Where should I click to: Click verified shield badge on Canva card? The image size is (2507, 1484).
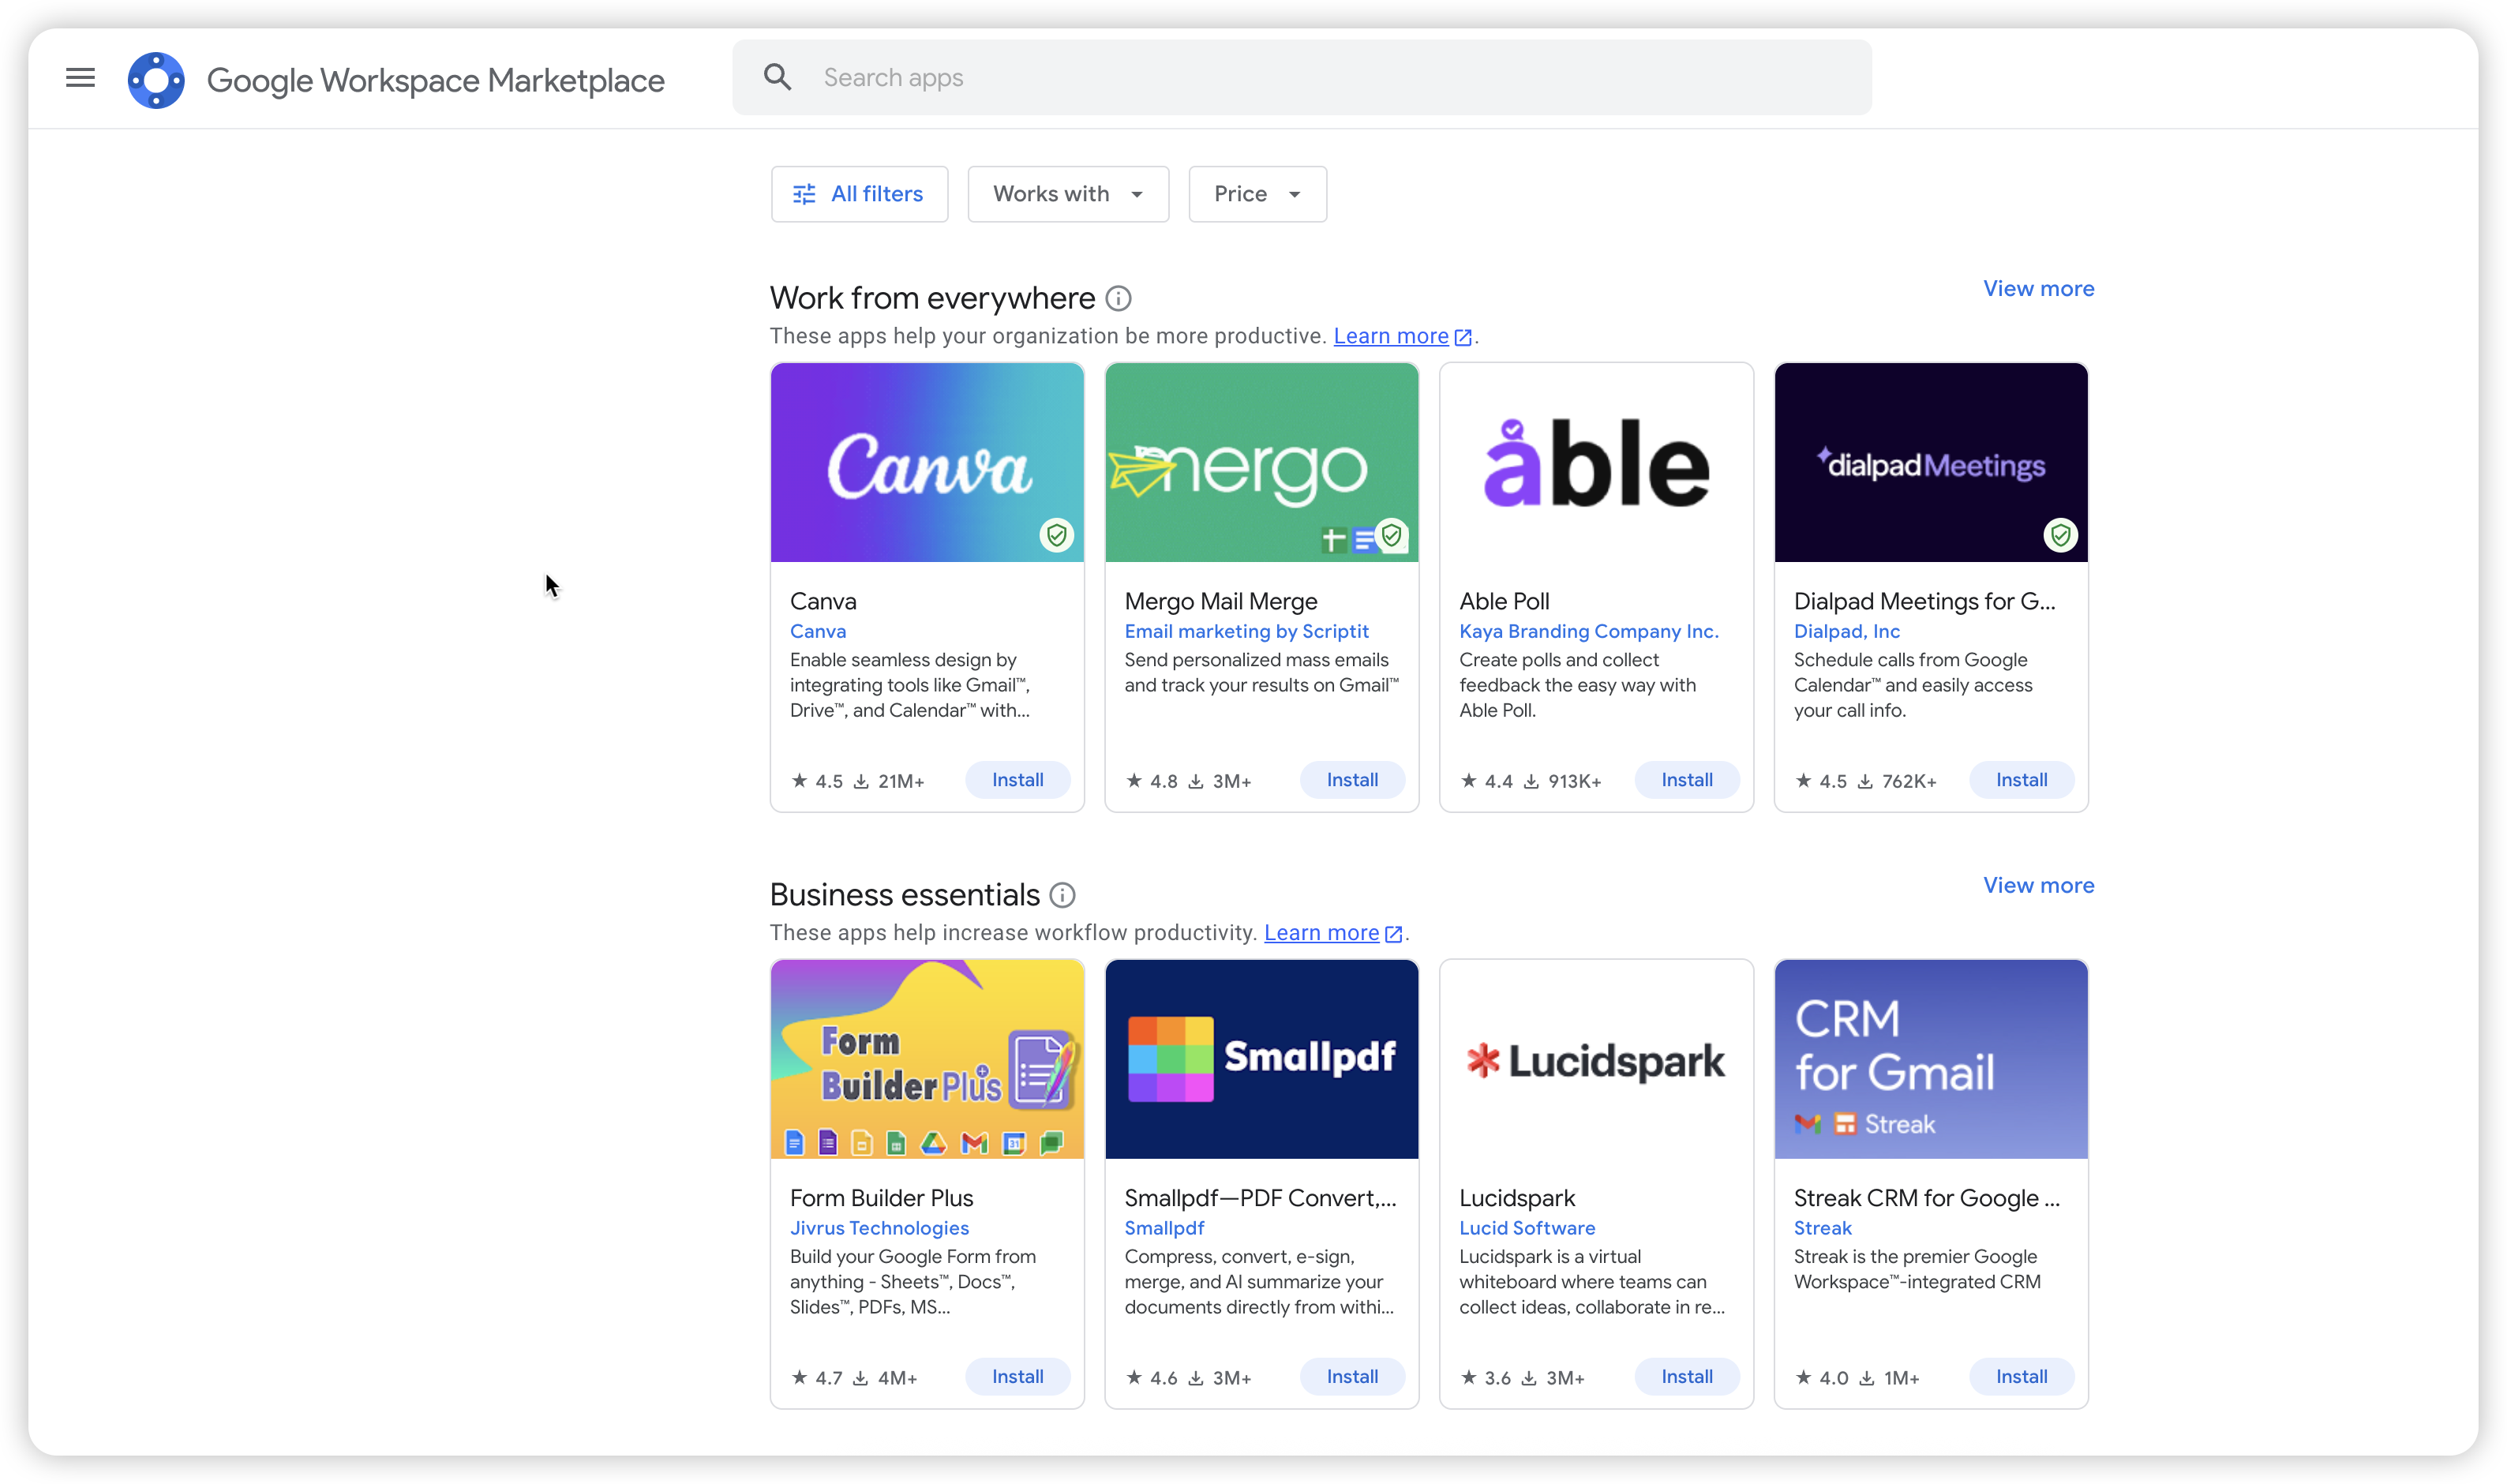point(1056,536)
